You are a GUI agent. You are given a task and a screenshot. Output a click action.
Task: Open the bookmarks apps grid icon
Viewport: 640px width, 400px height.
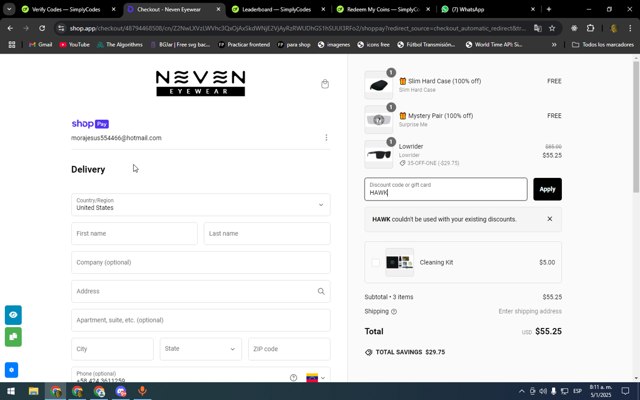click(12, 44)
